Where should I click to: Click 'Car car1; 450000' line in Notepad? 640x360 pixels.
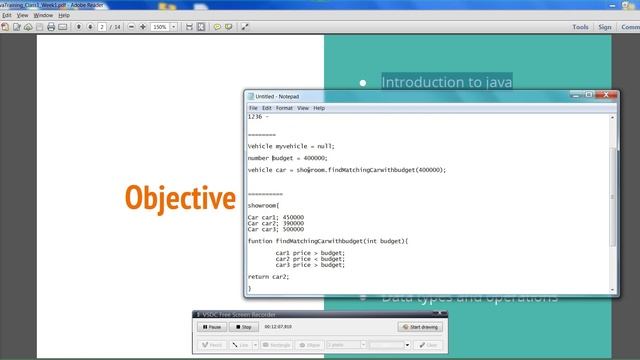pos(276,217)
